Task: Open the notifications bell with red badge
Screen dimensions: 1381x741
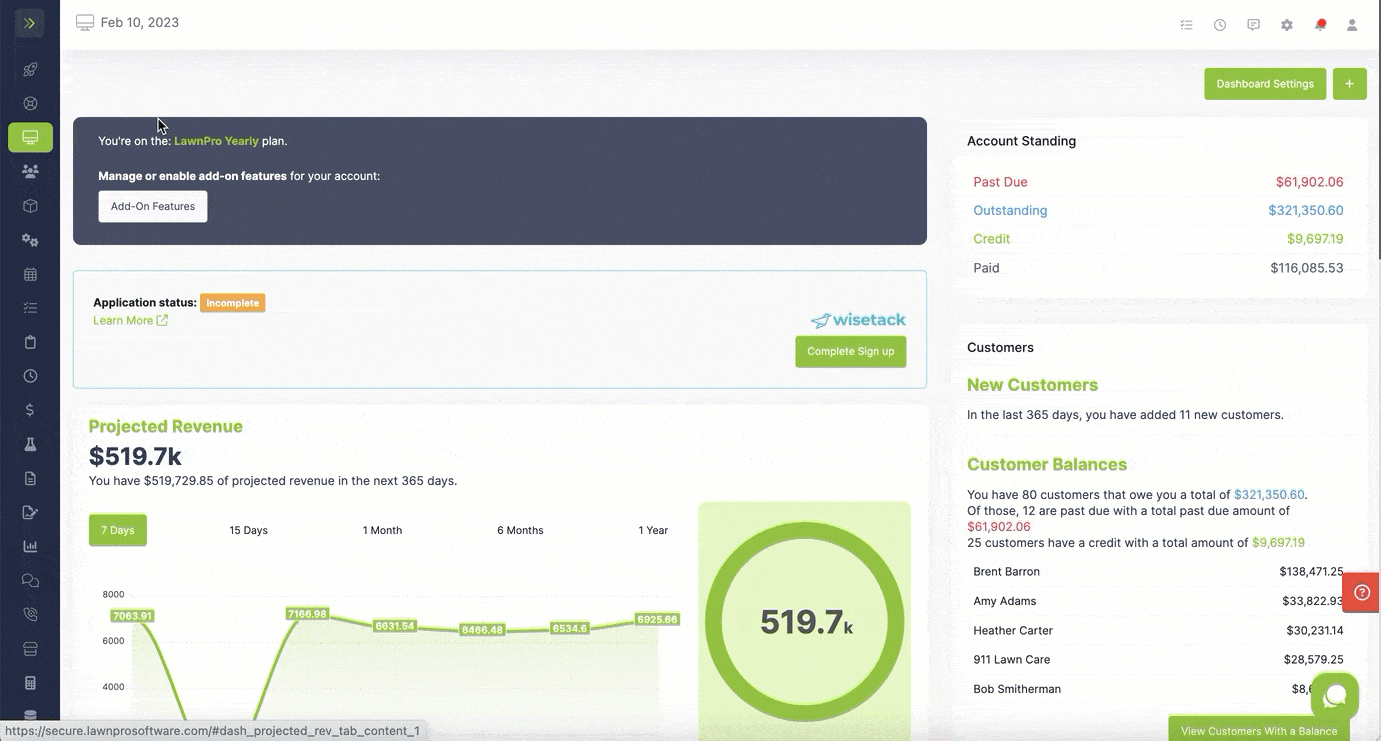Action: coord(1320,25)
